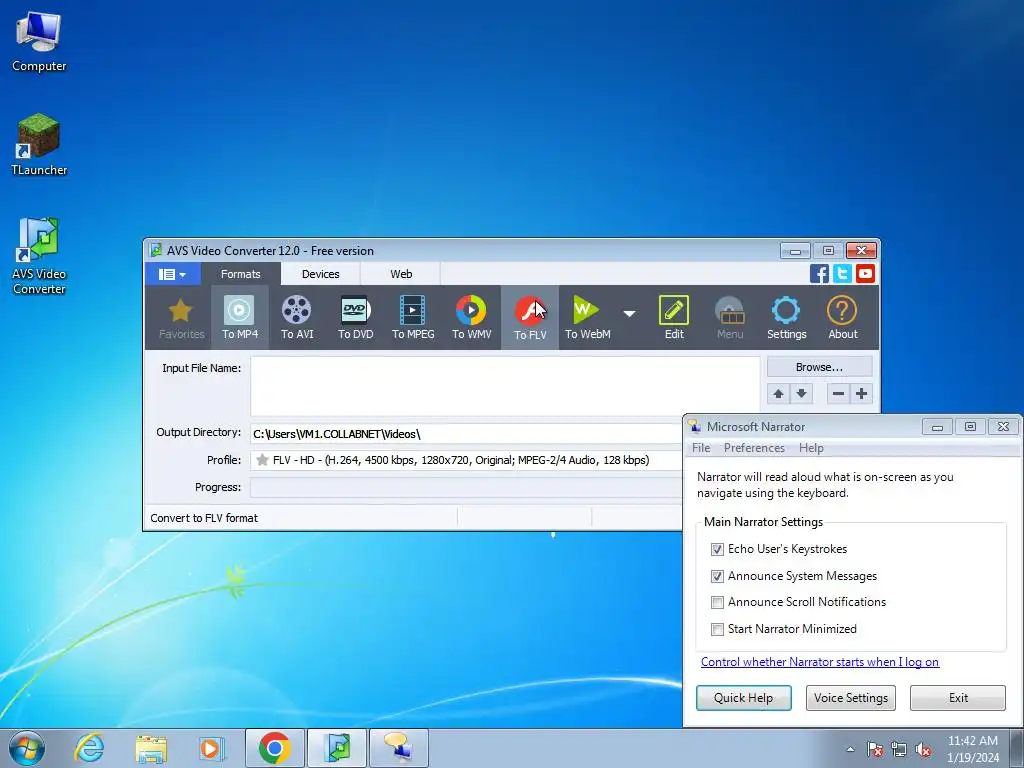Click the Output Directory path field

pyautogui.click(x=465, y=434)
